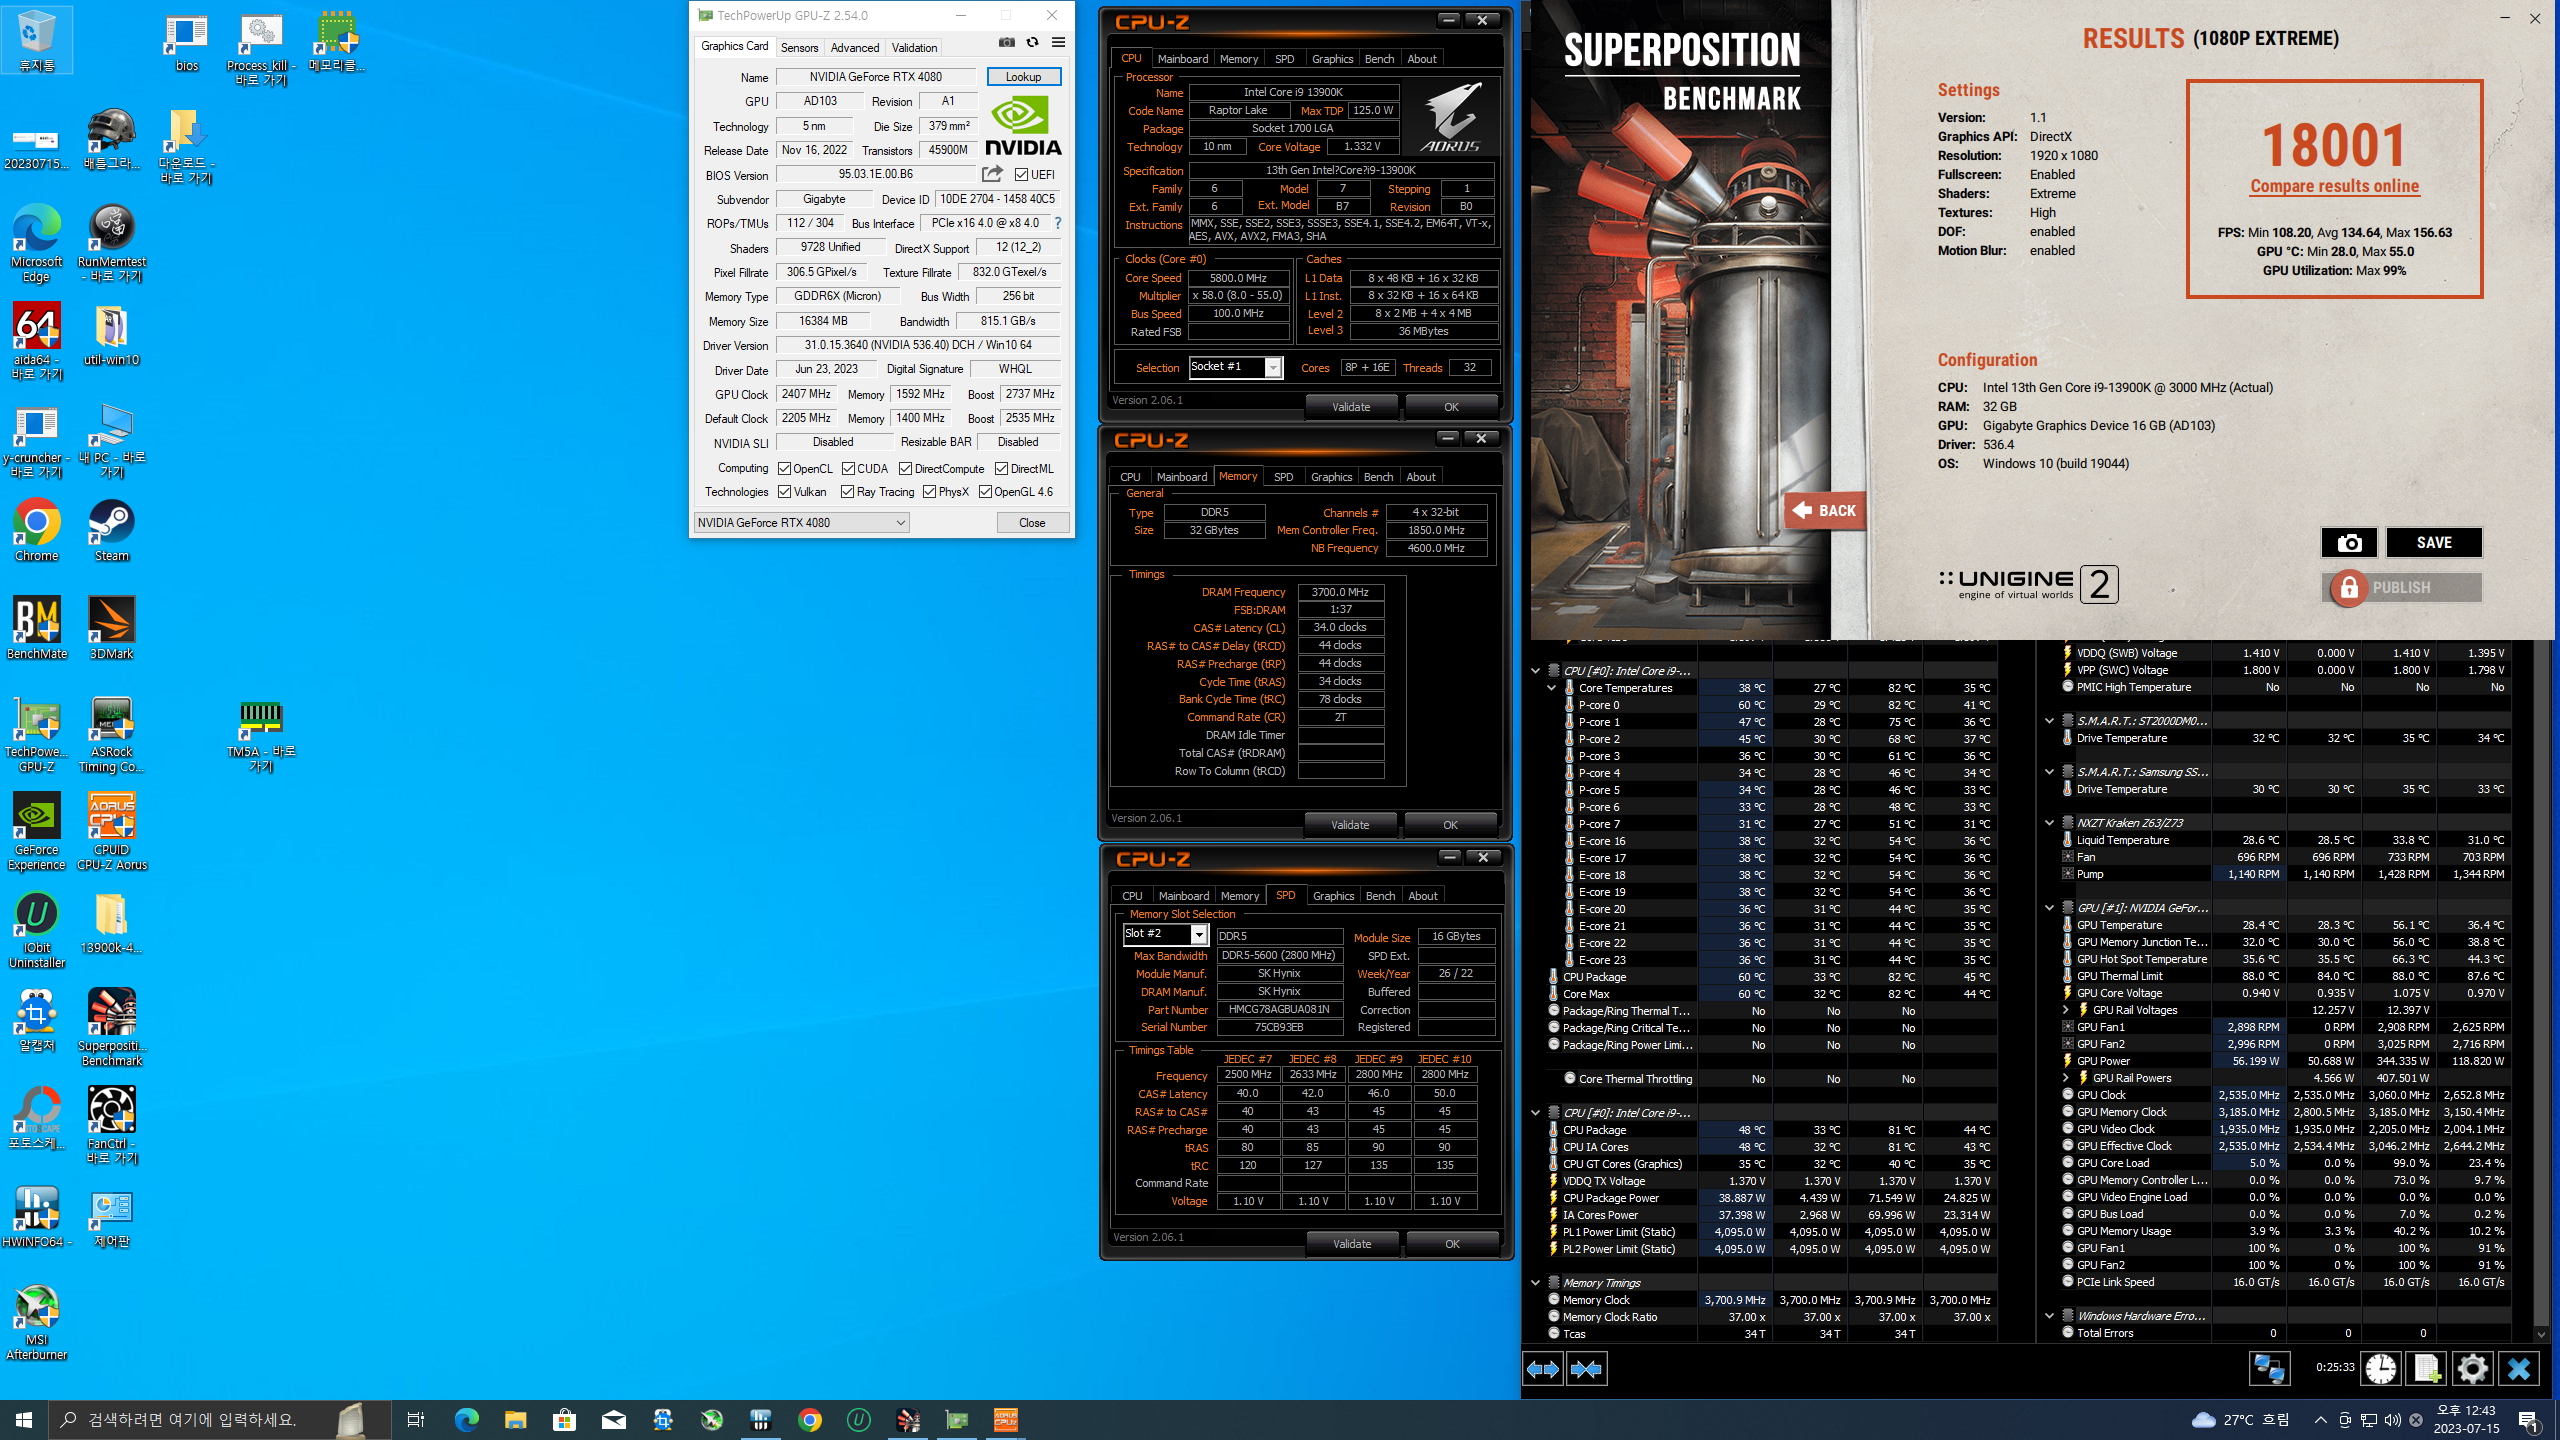Collapse NZXT Kraken Z63/Z73 sensor group
The image size is (2560, 1440).
2049,823
